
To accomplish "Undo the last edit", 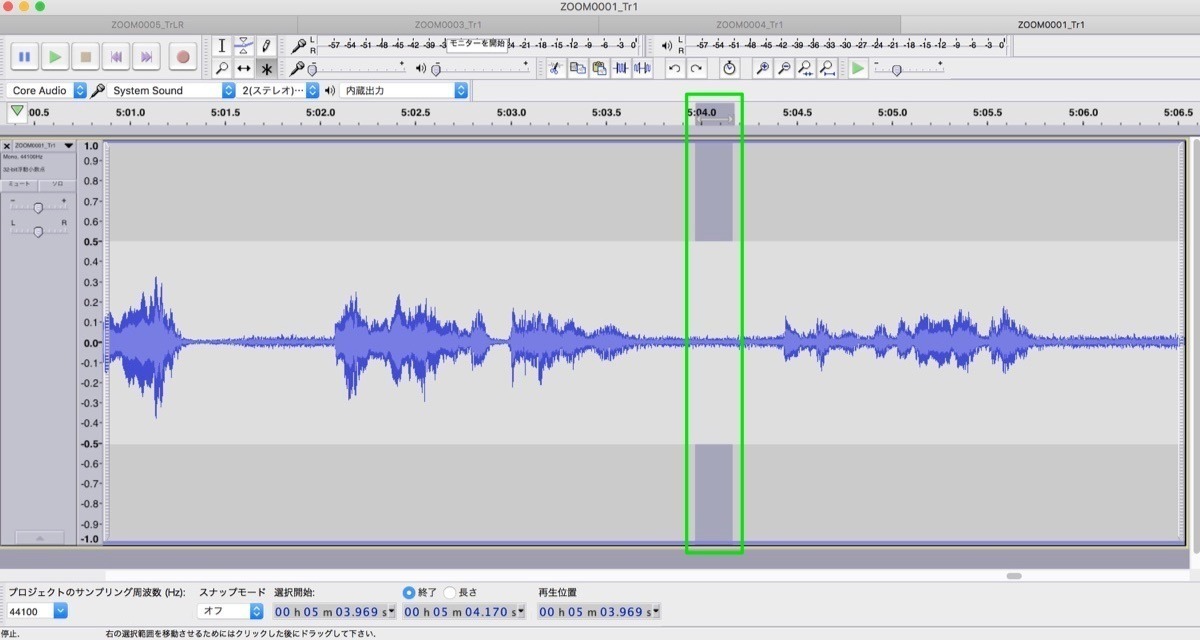I will pos(674,68).
